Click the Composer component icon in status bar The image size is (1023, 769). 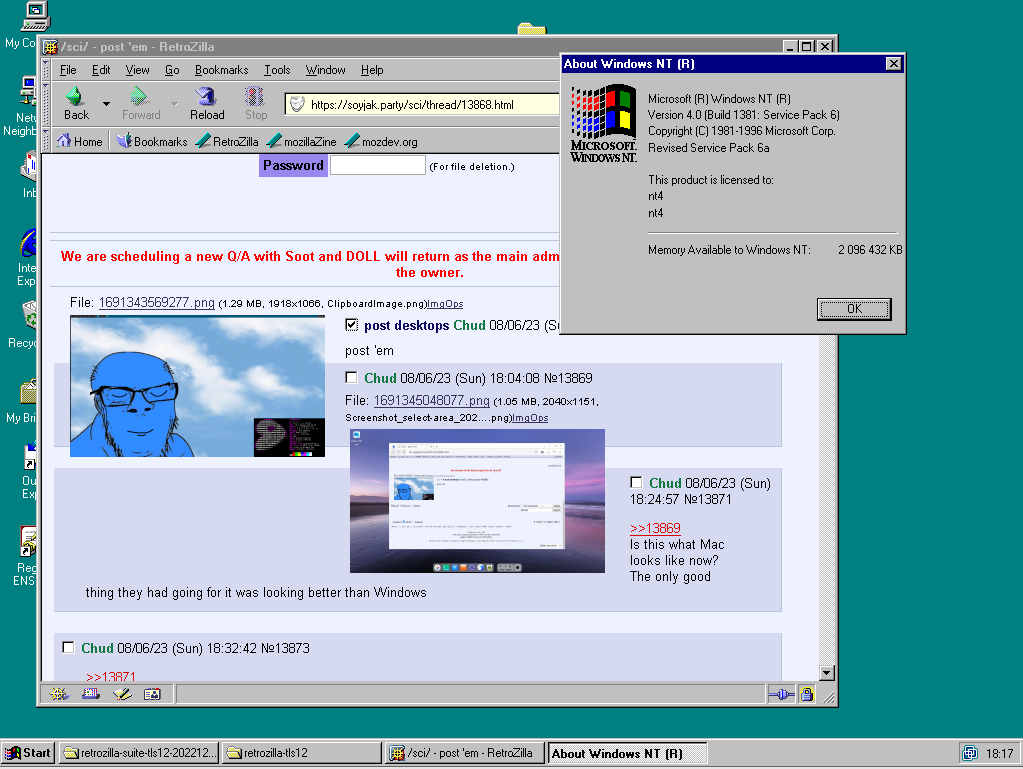click(x=122, y=694)
